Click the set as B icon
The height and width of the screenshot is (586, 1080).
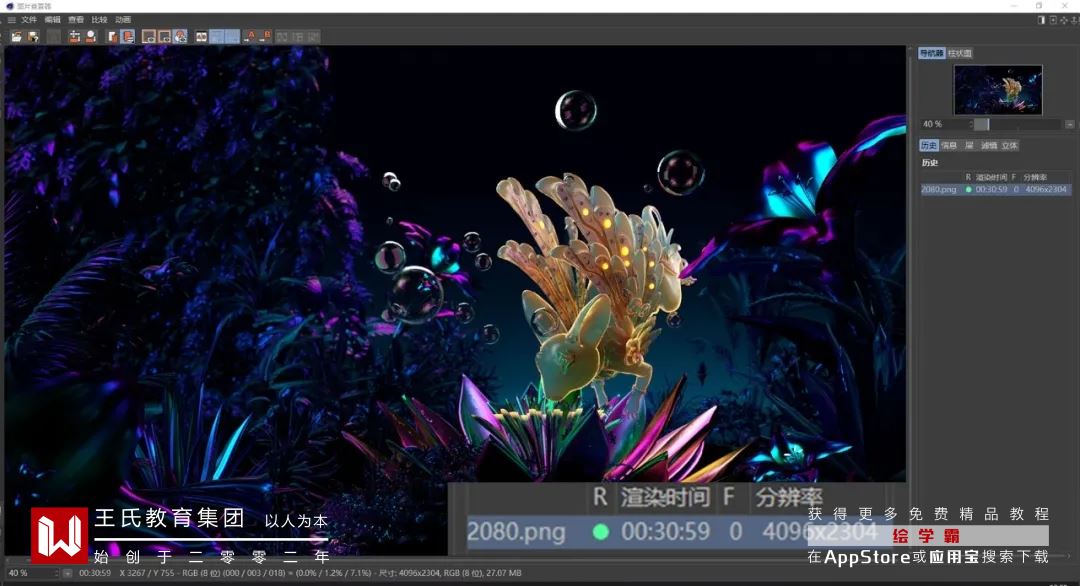click(x=266, y=36)
